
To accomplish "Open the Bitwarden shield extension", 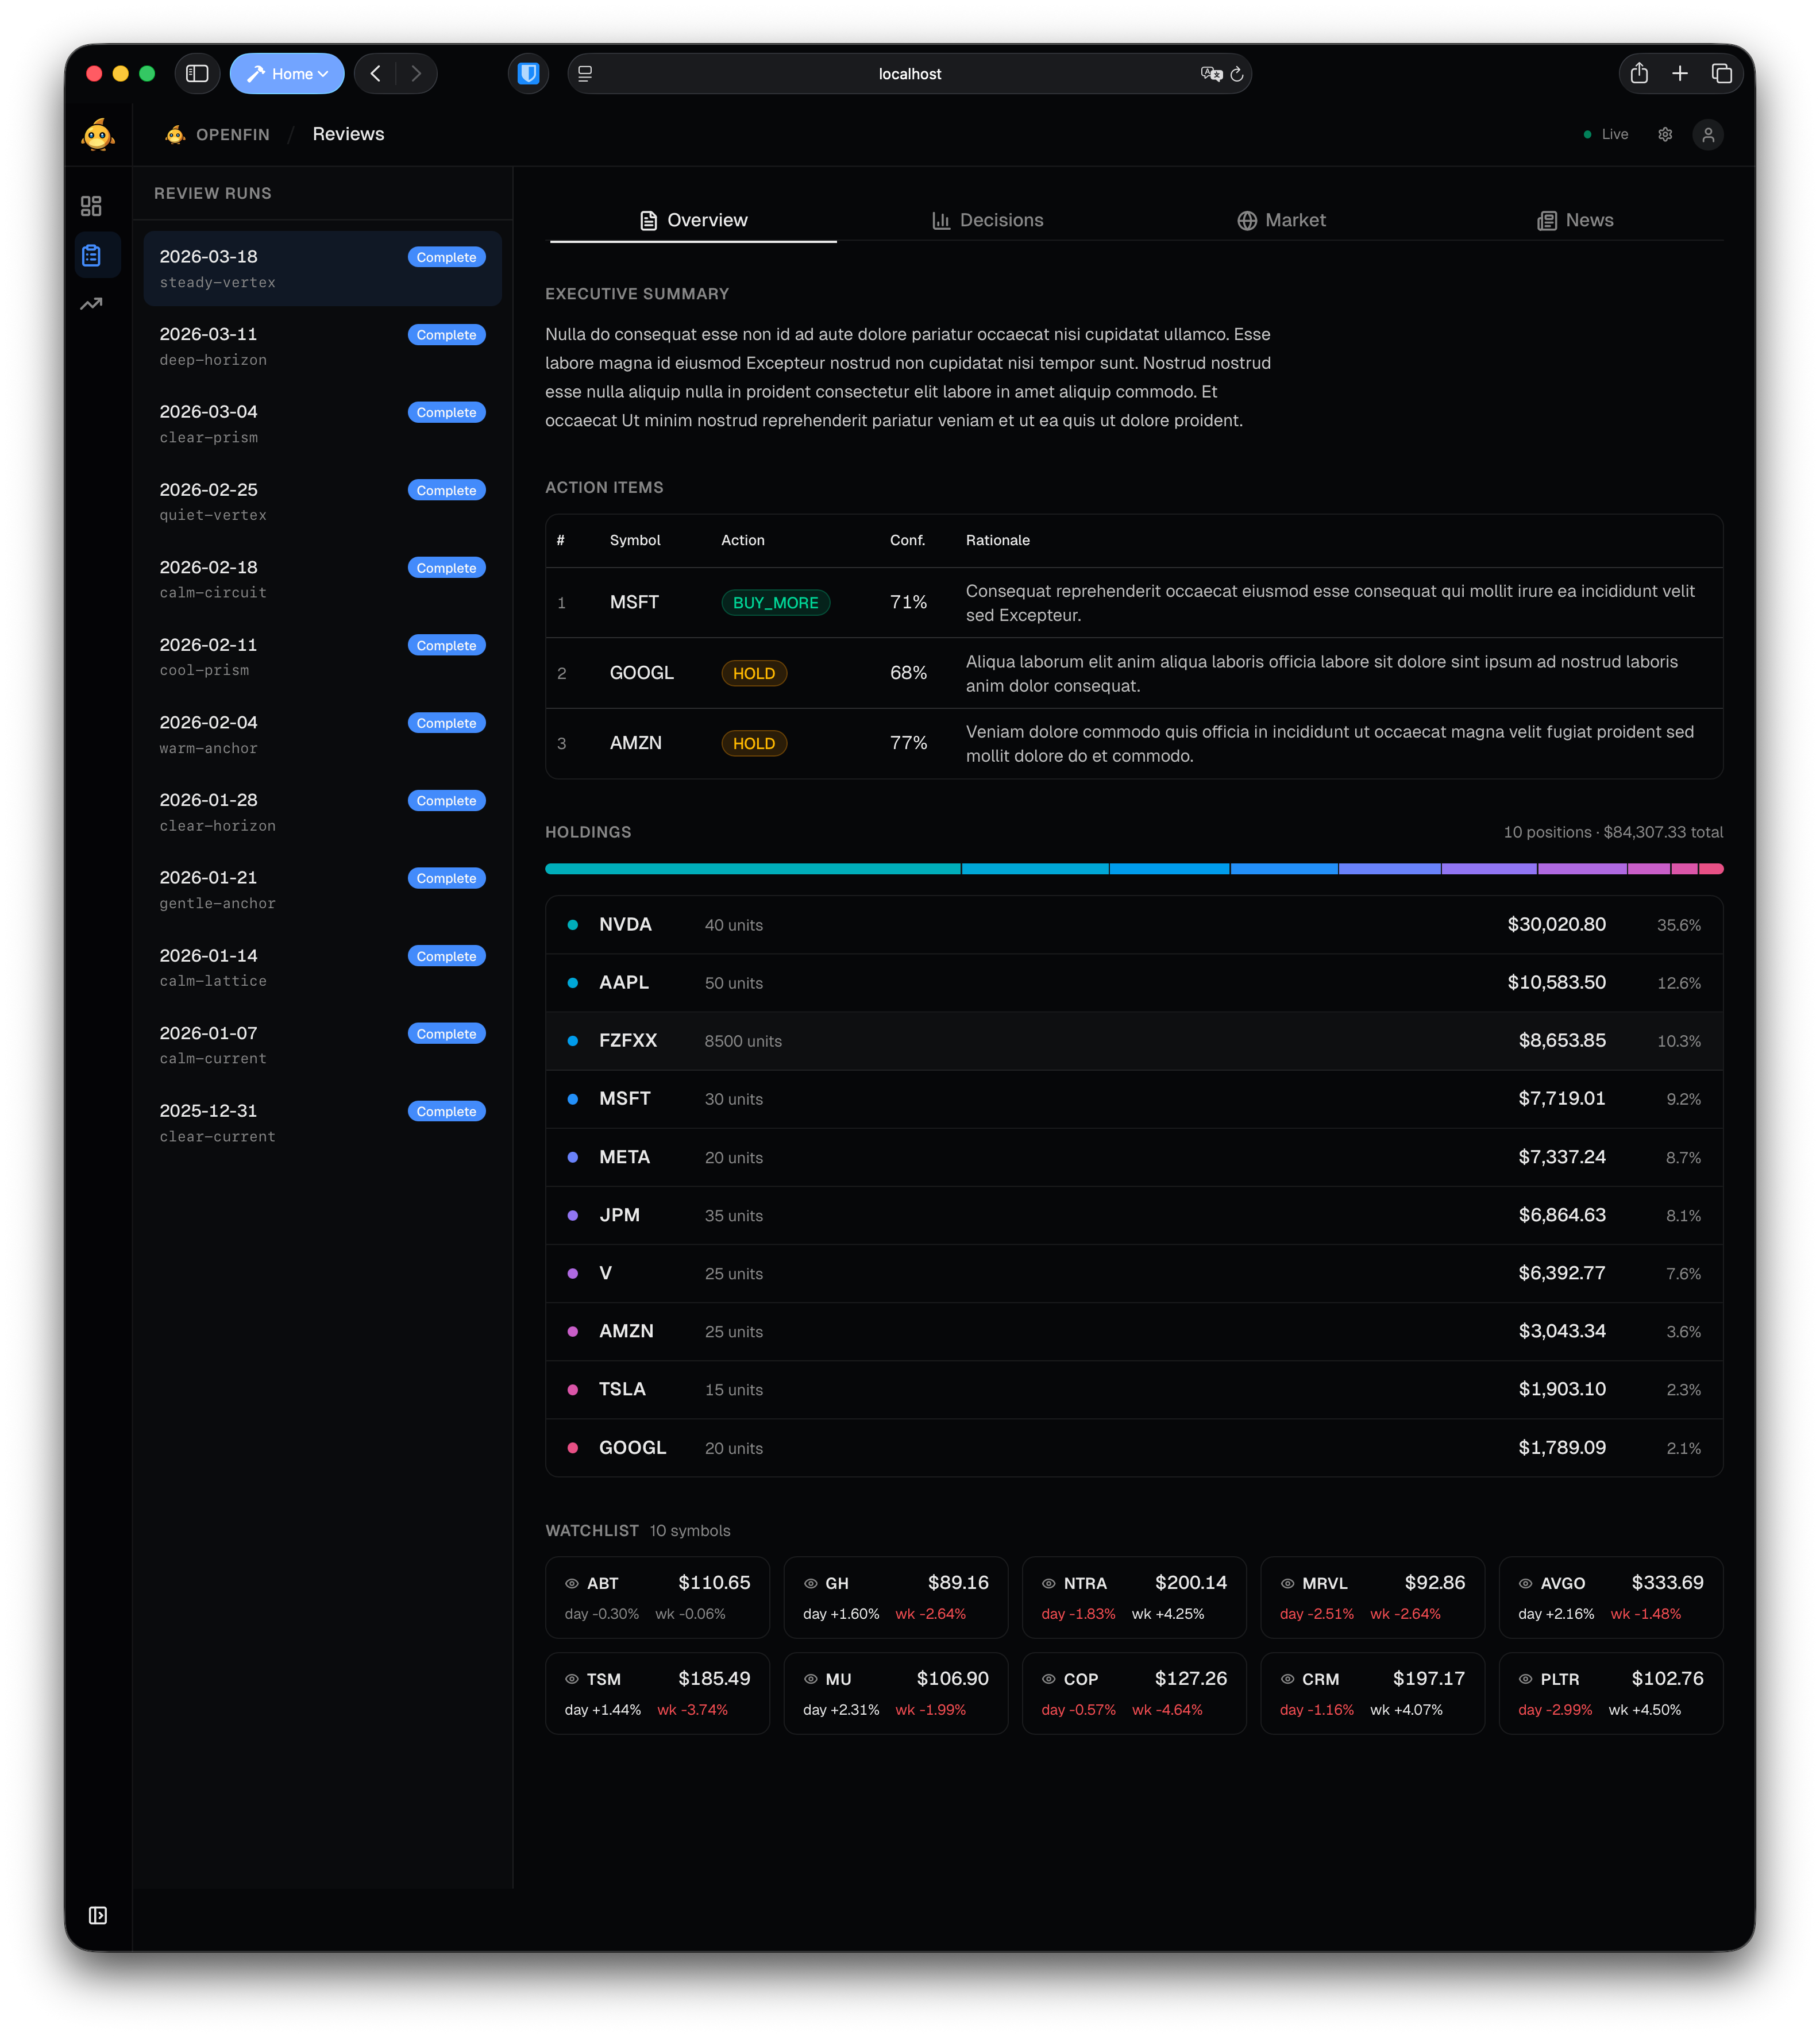I will pyautogui.click(x=529, y=74).
